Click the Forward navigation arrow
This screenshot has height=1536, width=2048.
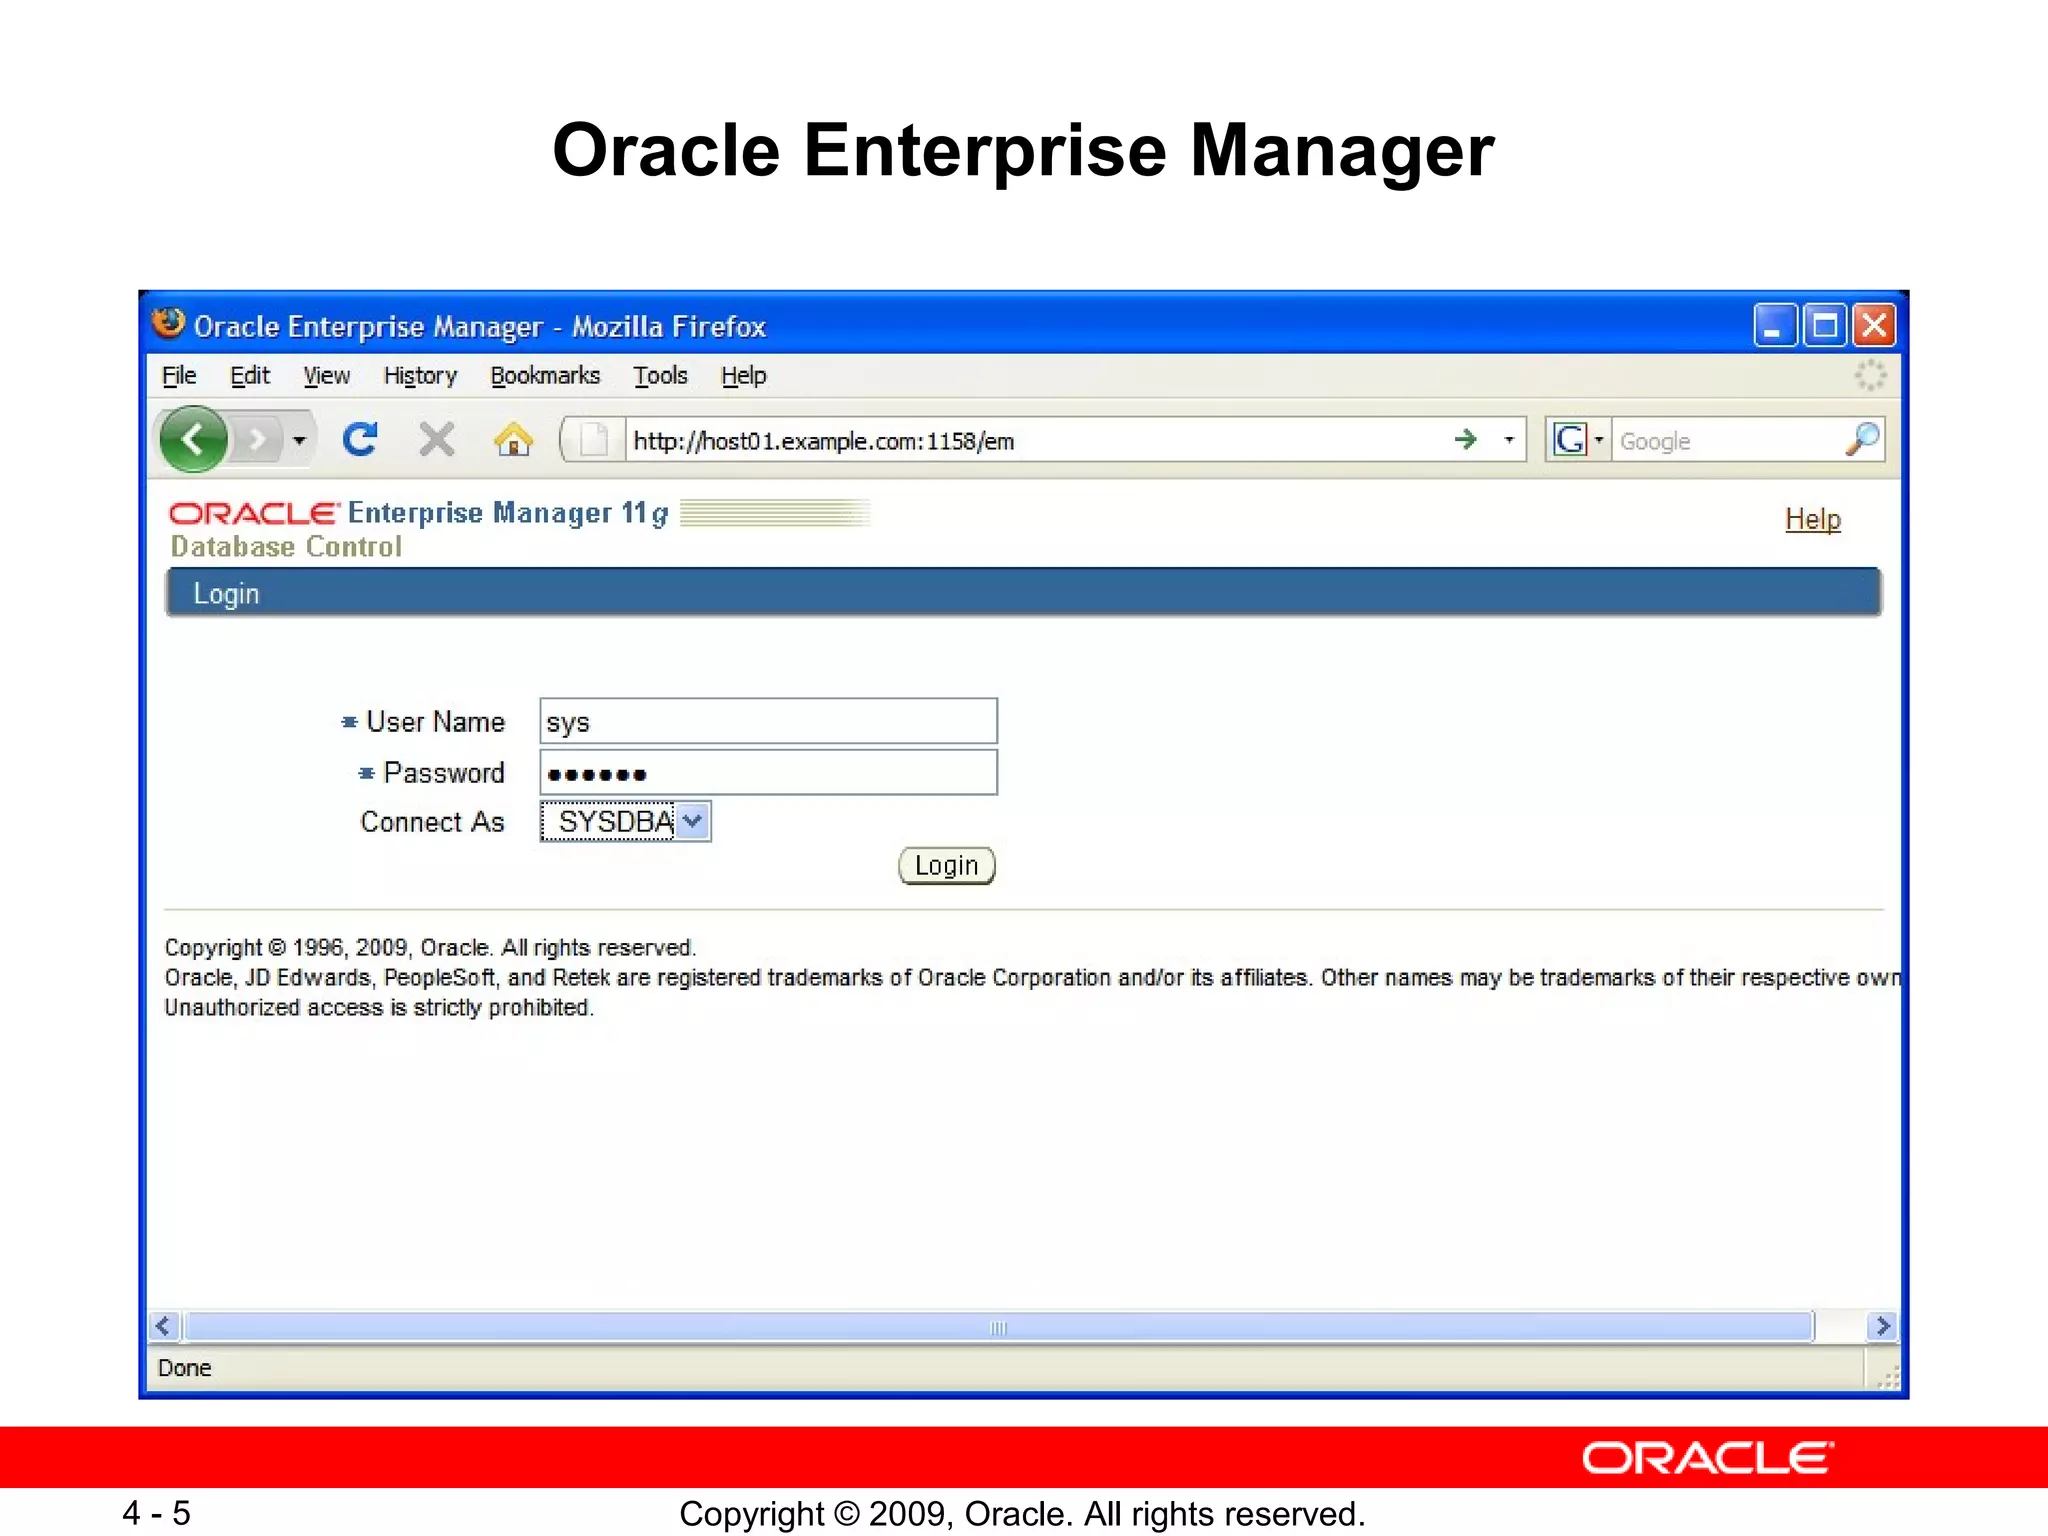259,439
